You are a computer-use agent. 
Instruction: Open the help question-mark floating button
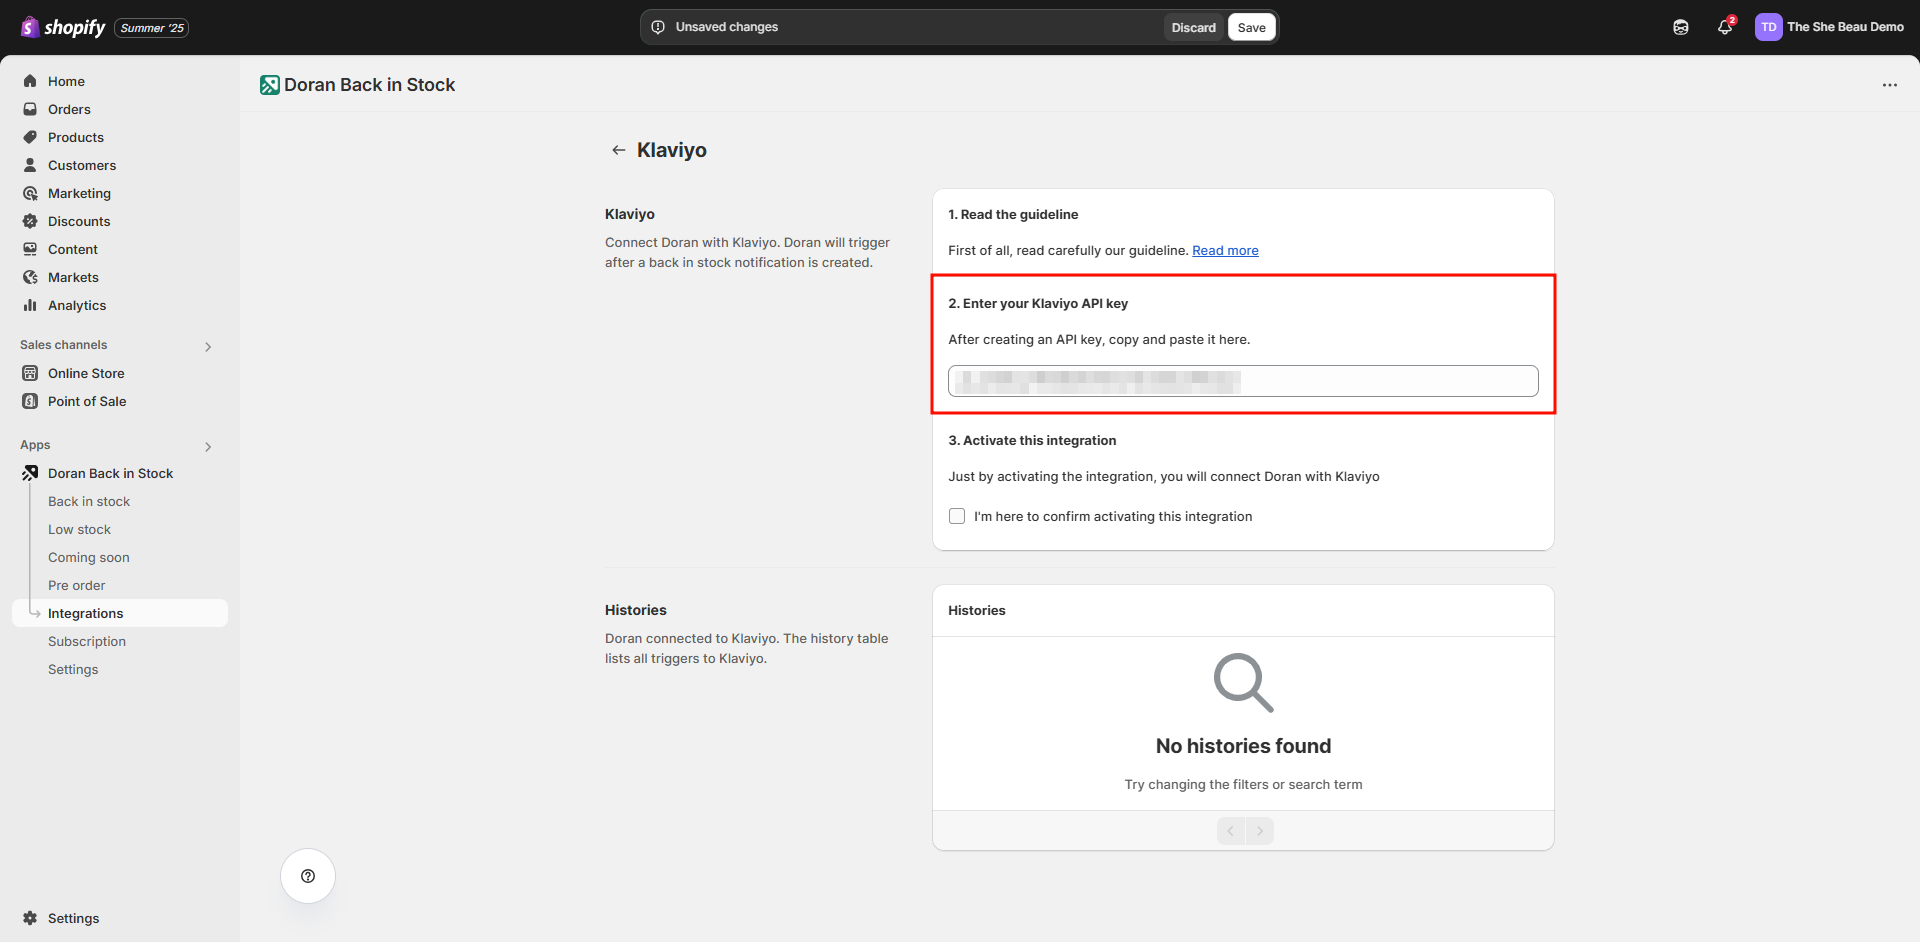308,876
